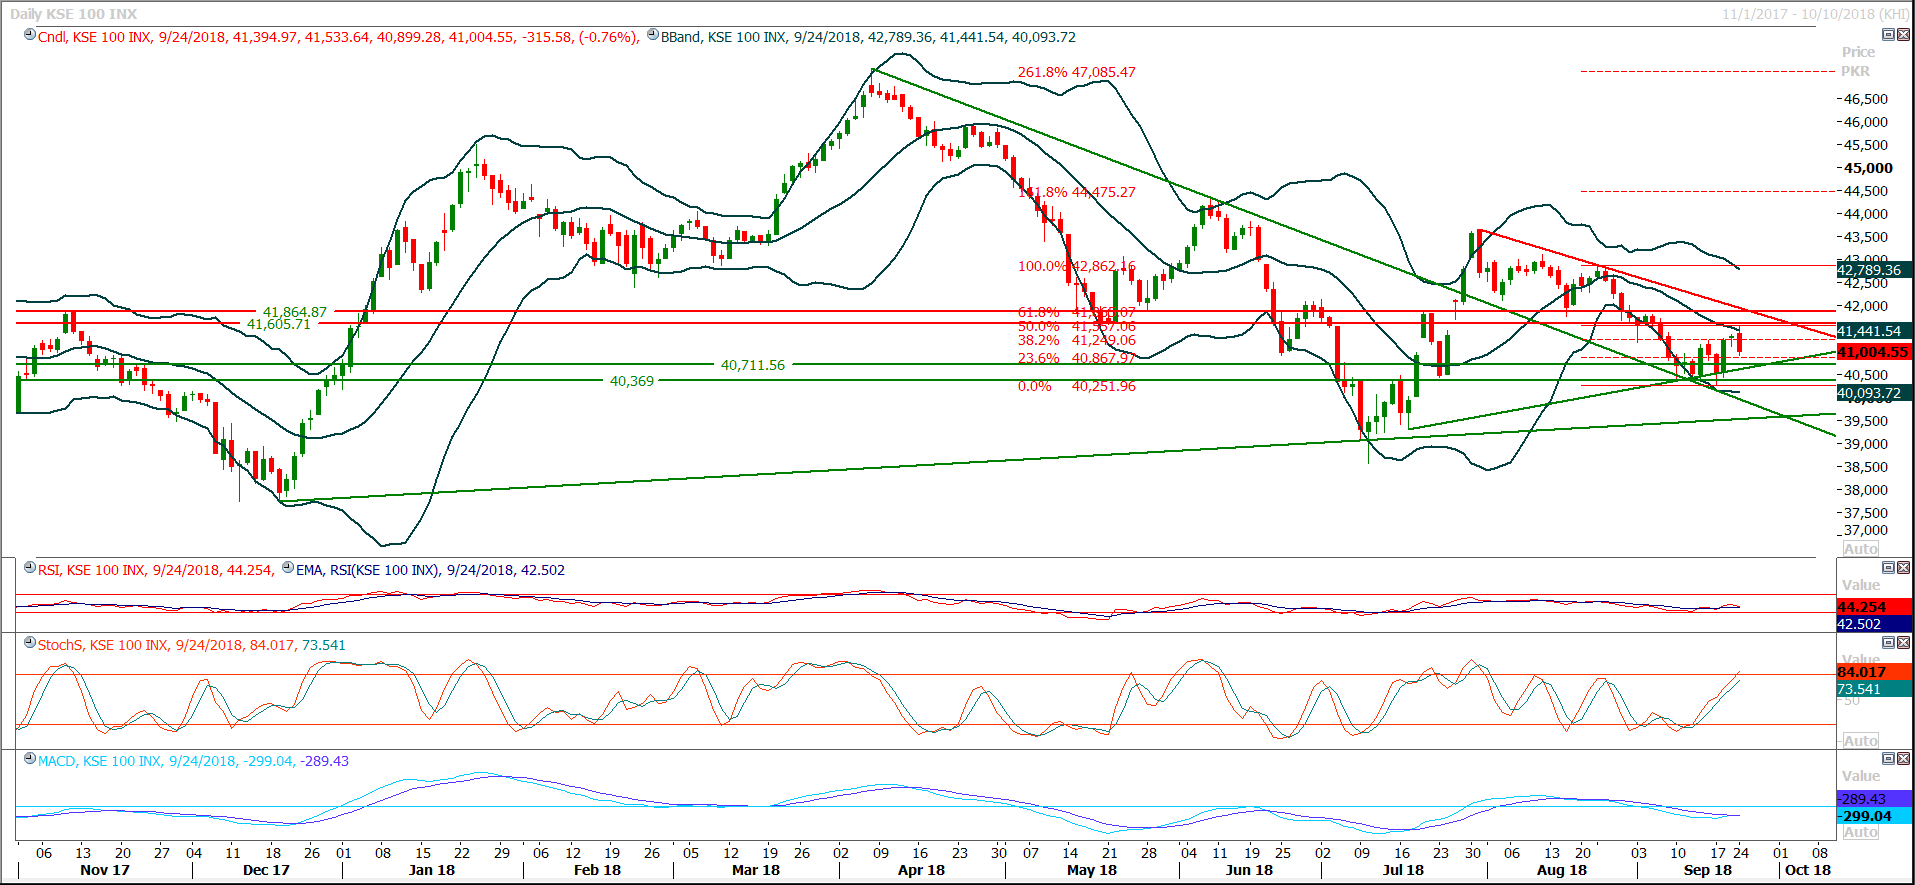This screenshot has height=885, width=1915.
Task: Click the Auto scale button of the price panel
Action: coord(1861,549)
